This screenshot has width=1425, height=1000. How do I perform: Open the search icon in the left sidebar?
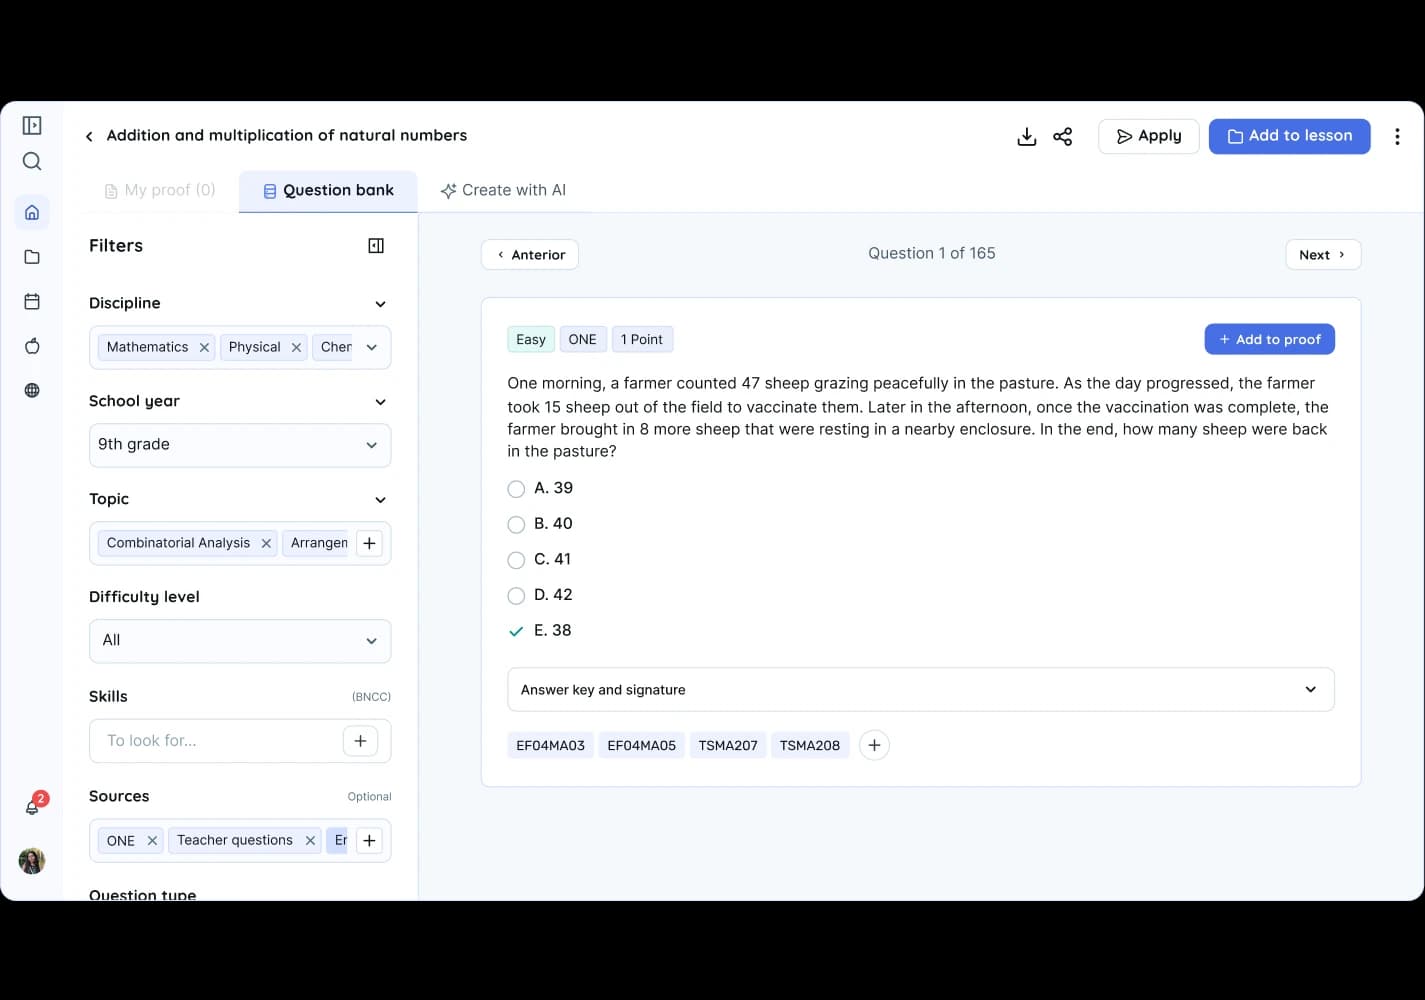tap(32, 161)
